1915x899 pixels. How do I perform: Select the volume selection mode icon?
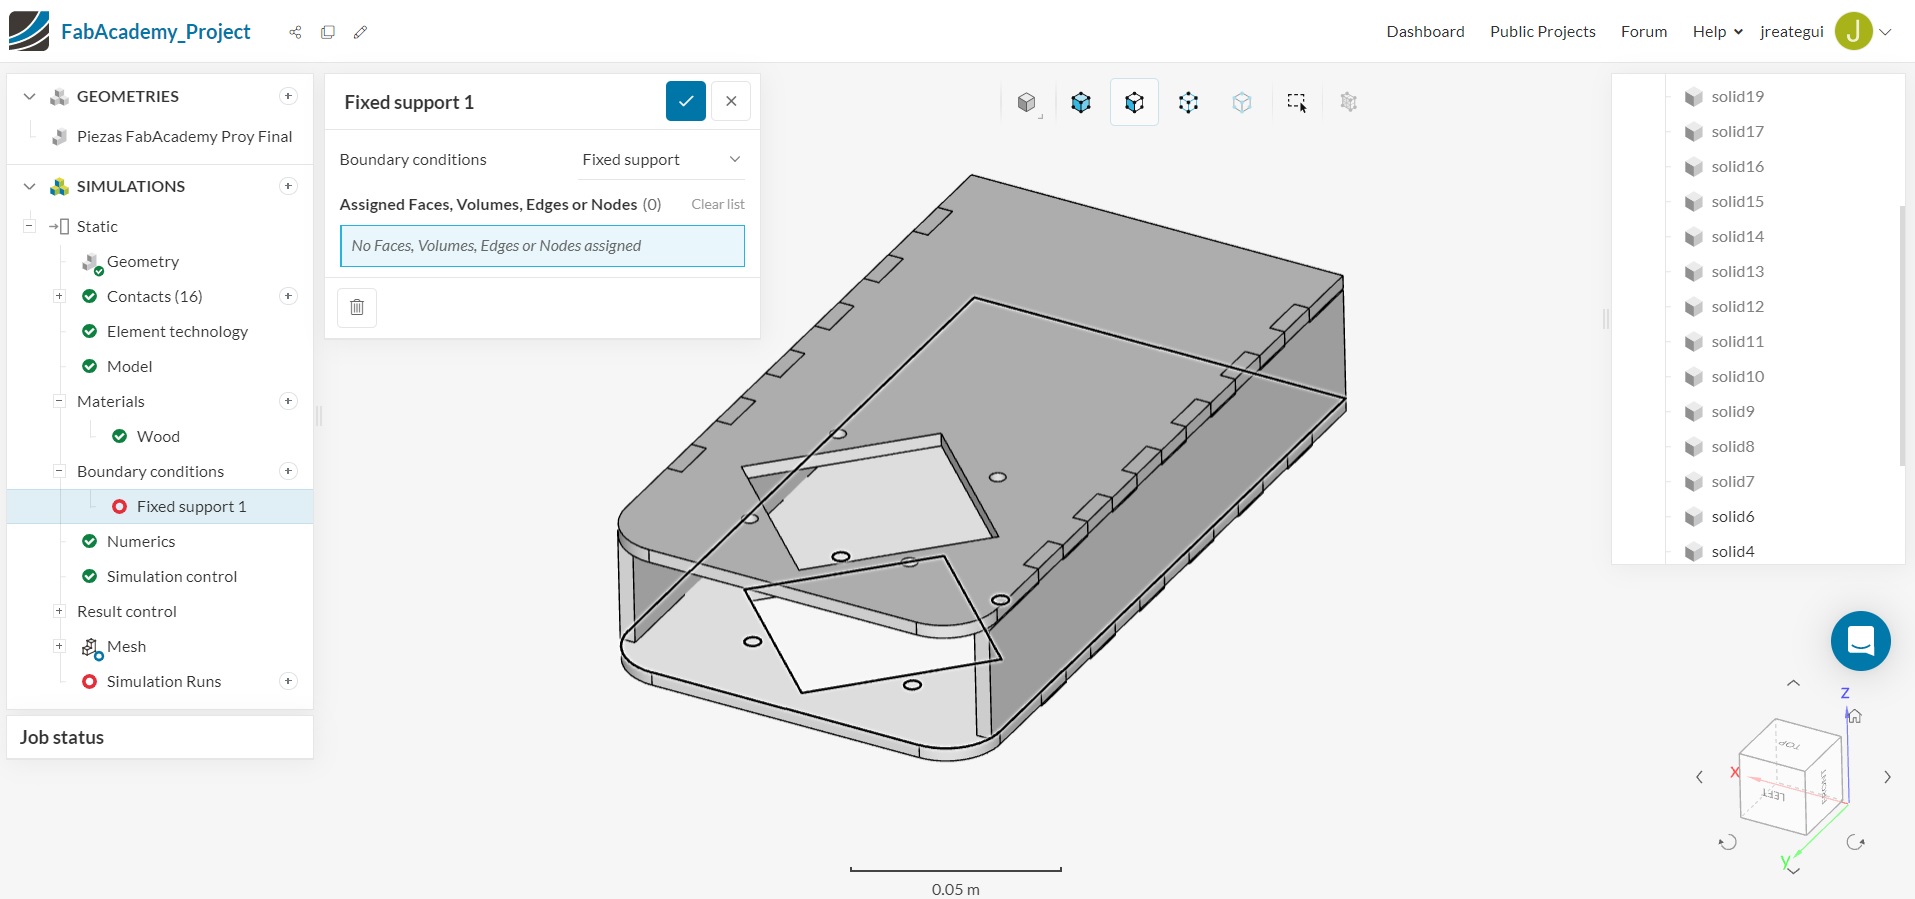(1081, 102)
